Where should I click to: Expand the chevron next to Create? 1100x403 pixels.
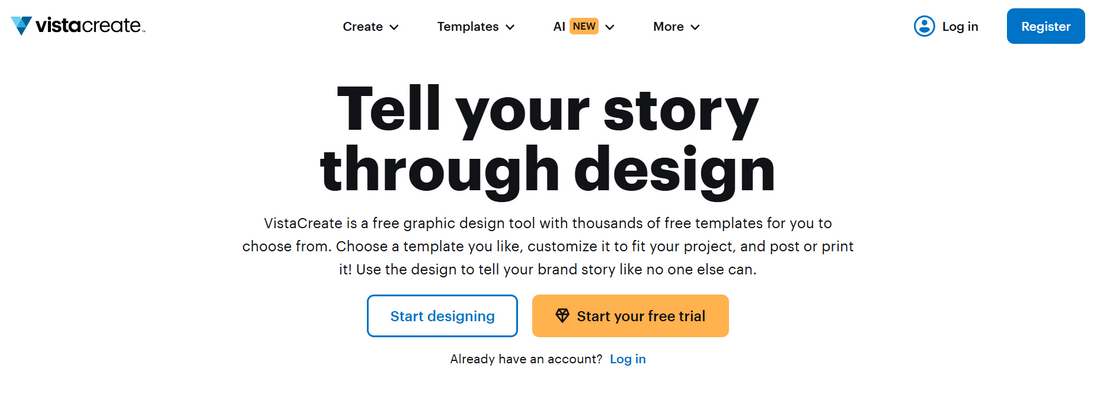tap(394, 27)
